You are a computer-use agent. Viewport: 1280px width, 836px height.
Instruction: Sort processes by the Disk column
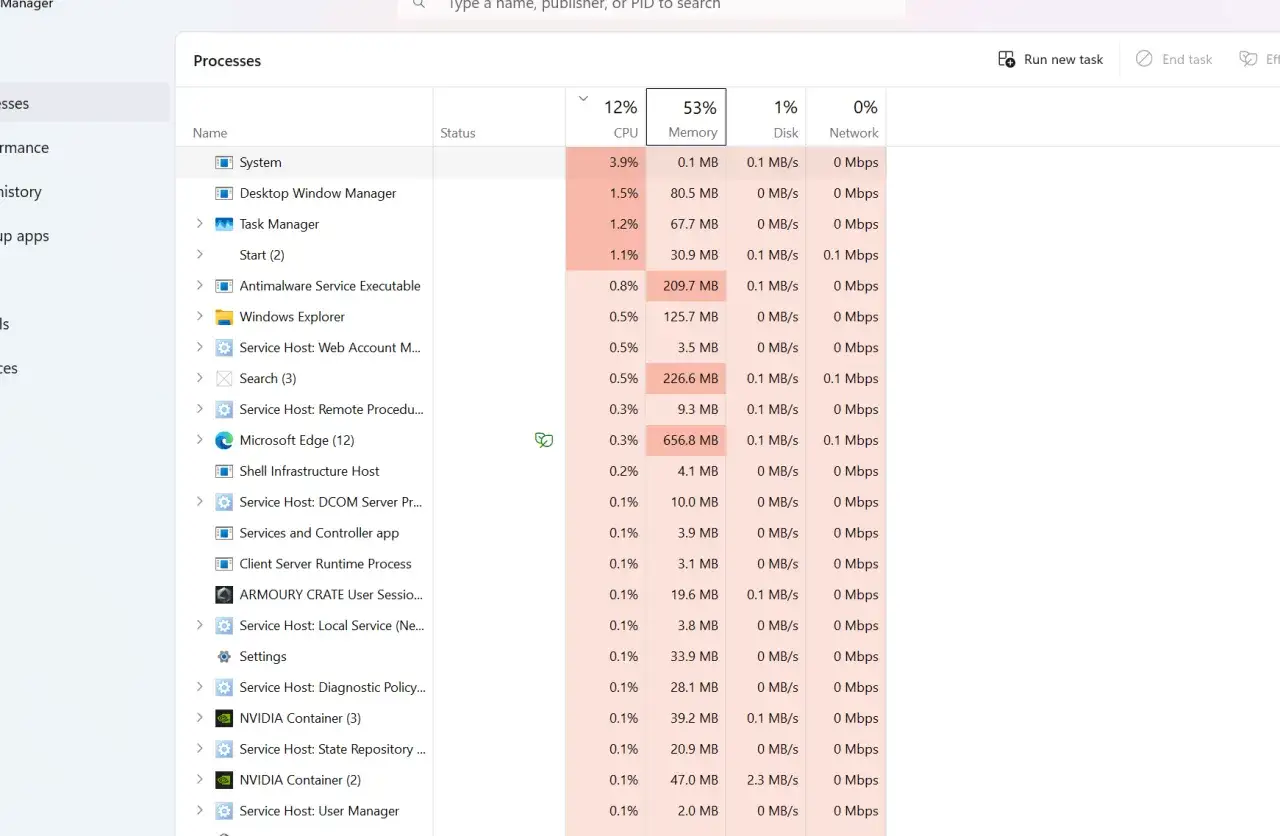[x=766, y=117]
